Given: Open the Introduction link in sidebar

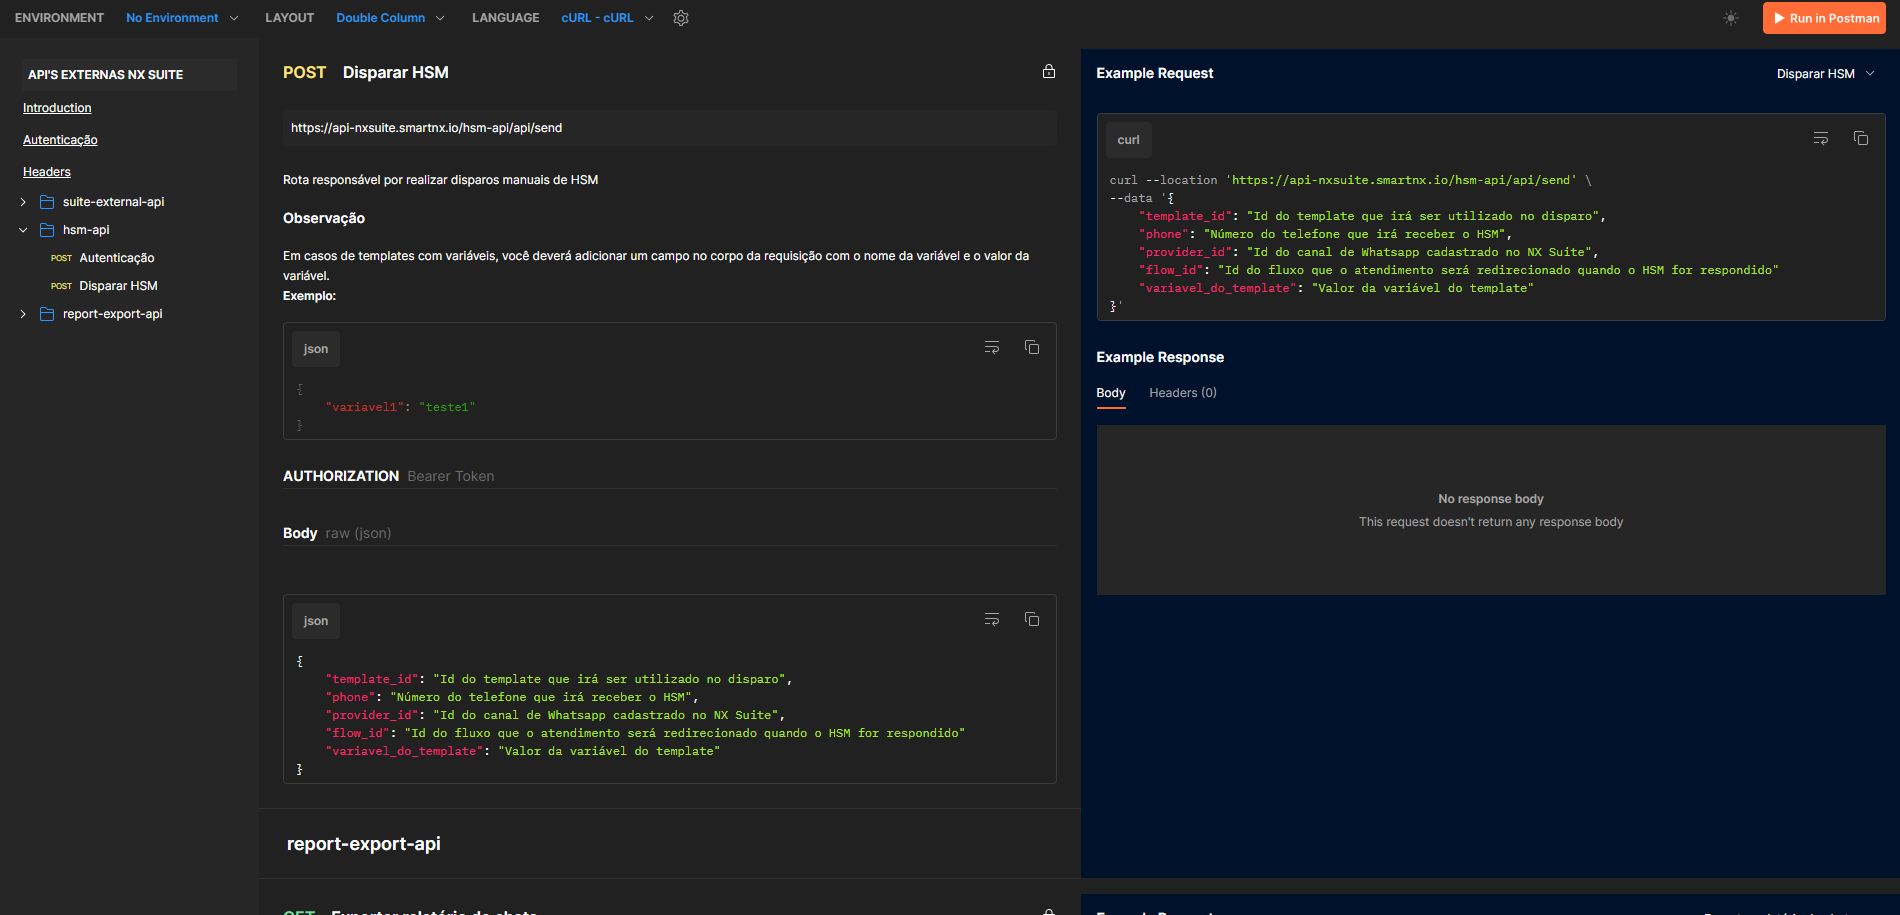Looking at the screenshot, I should (57, 108).
